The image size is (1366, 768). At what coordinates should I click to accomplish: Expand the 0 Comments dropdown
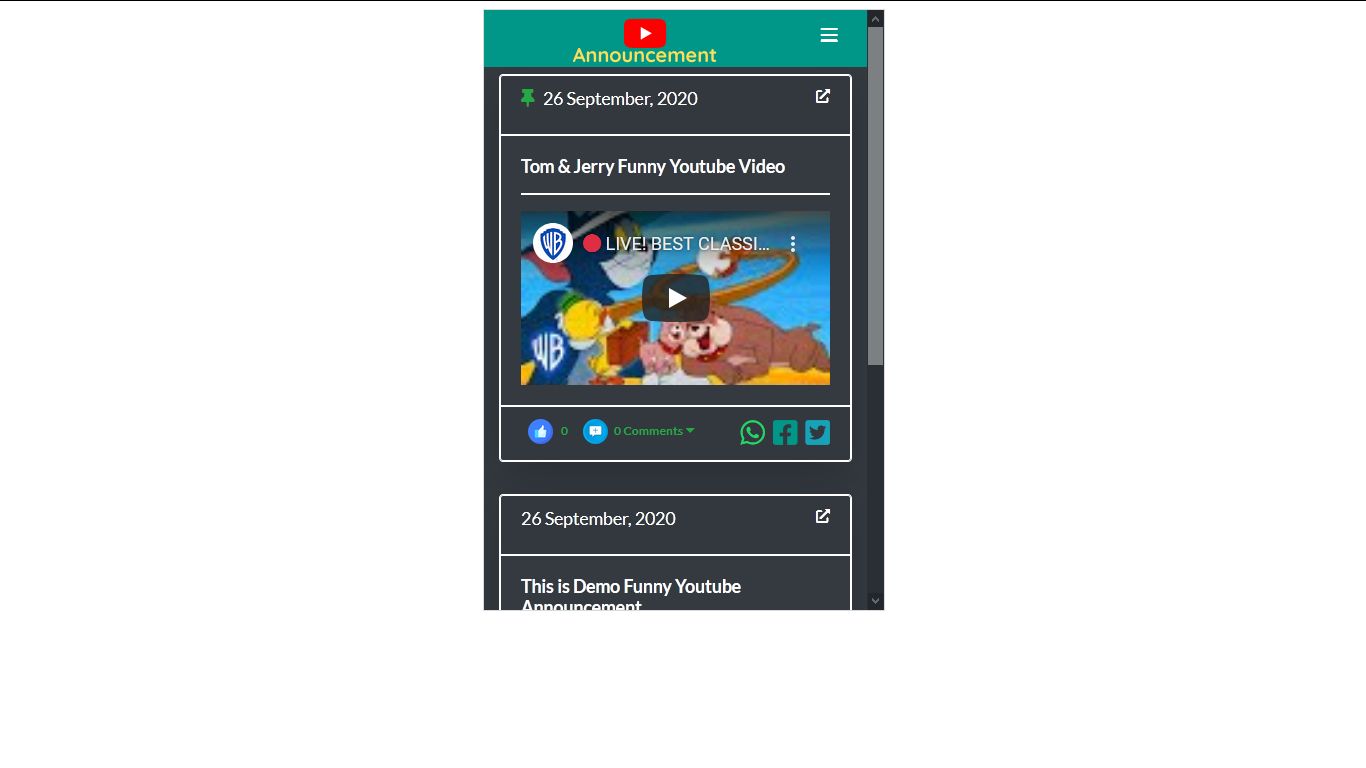(652, 431)
